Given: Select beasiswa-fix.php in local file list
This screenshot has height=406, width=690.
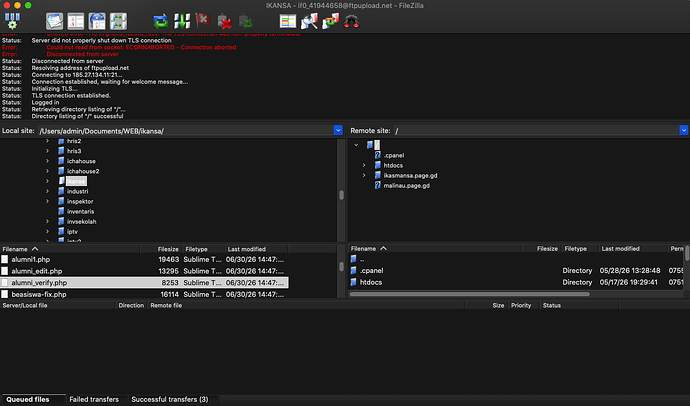Looking at the screenshot, I should click(x=144, y=294).
